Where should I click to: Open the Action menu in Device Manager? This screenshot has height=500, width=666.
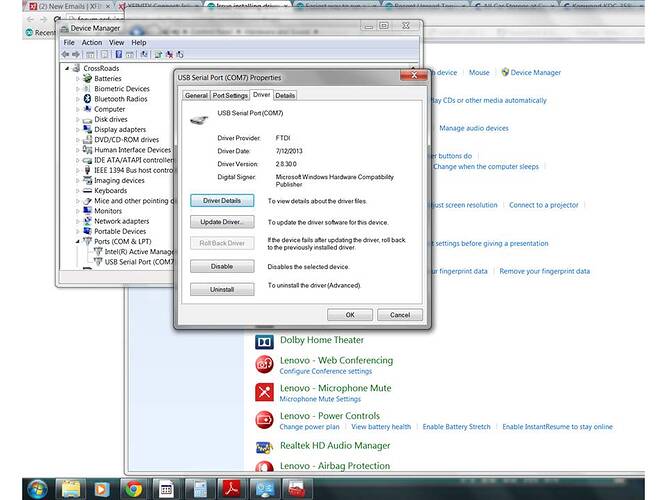click(92, 42)
